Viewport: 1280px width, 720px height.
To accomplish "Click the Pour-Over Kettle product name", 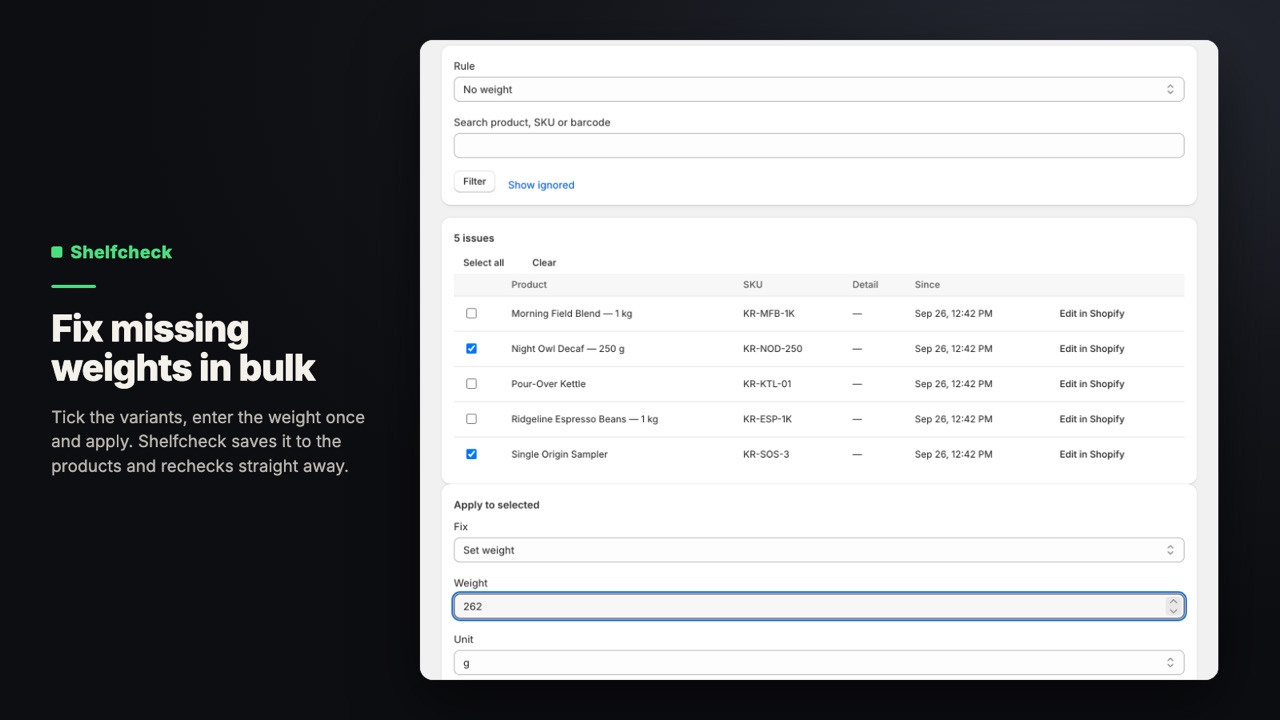I will (548, 384).
